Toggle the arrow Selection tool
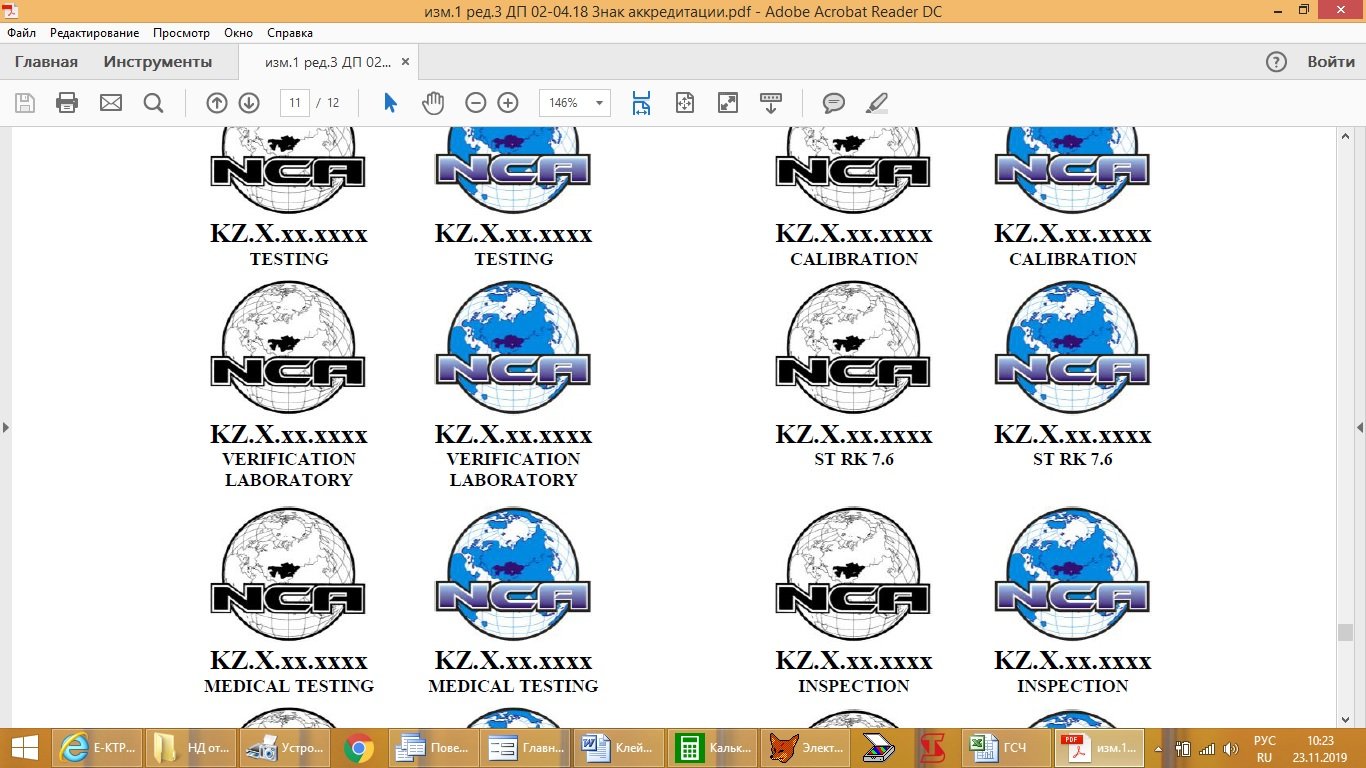1366x768 pixels. [x=390, y=103]
